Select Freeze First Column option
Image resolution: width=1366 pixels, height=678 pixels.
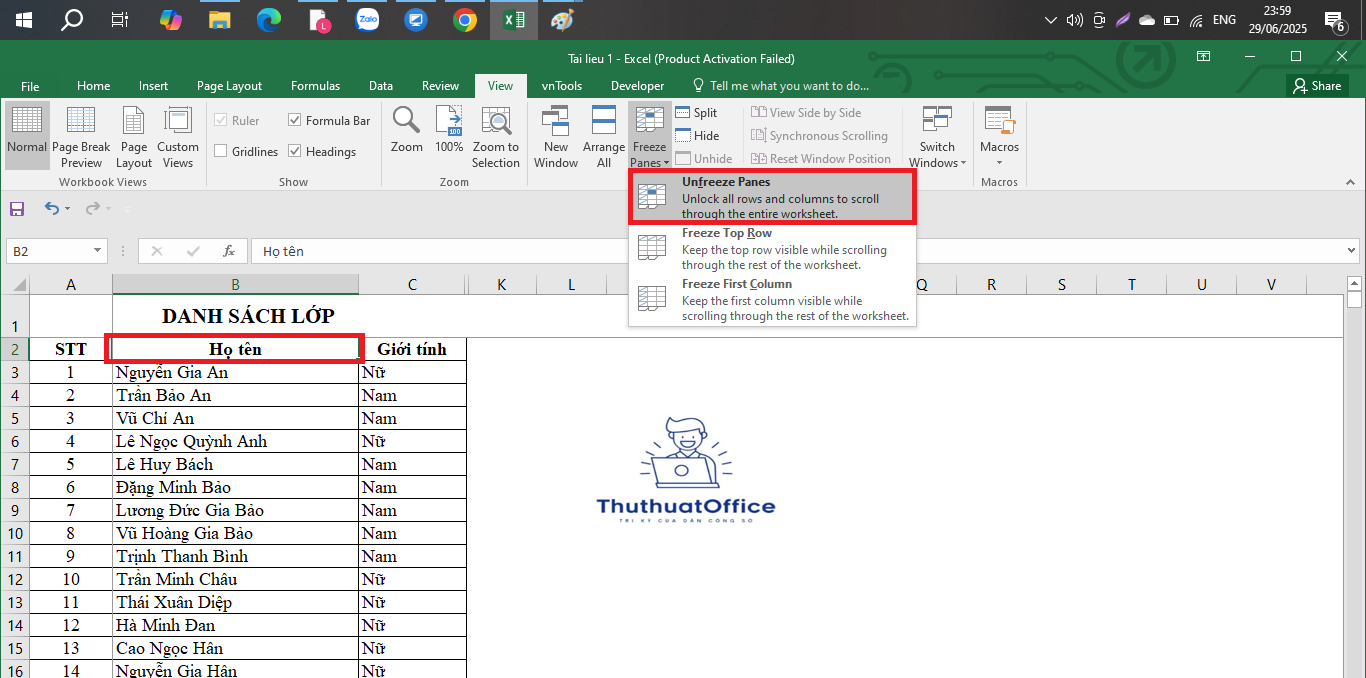click(772, 300)
